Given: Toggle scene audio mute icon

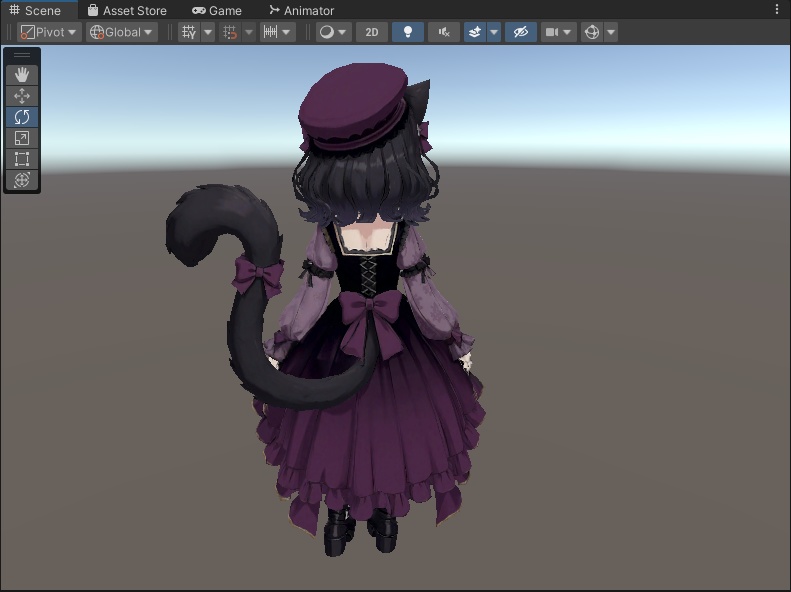Looking at the screenshot, I should [x=444, y=32].
